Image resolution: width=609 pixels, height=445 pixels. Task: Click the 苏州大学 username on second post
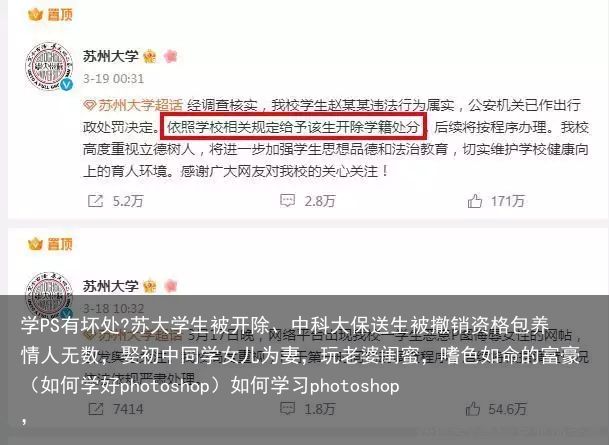click(110, 286)
